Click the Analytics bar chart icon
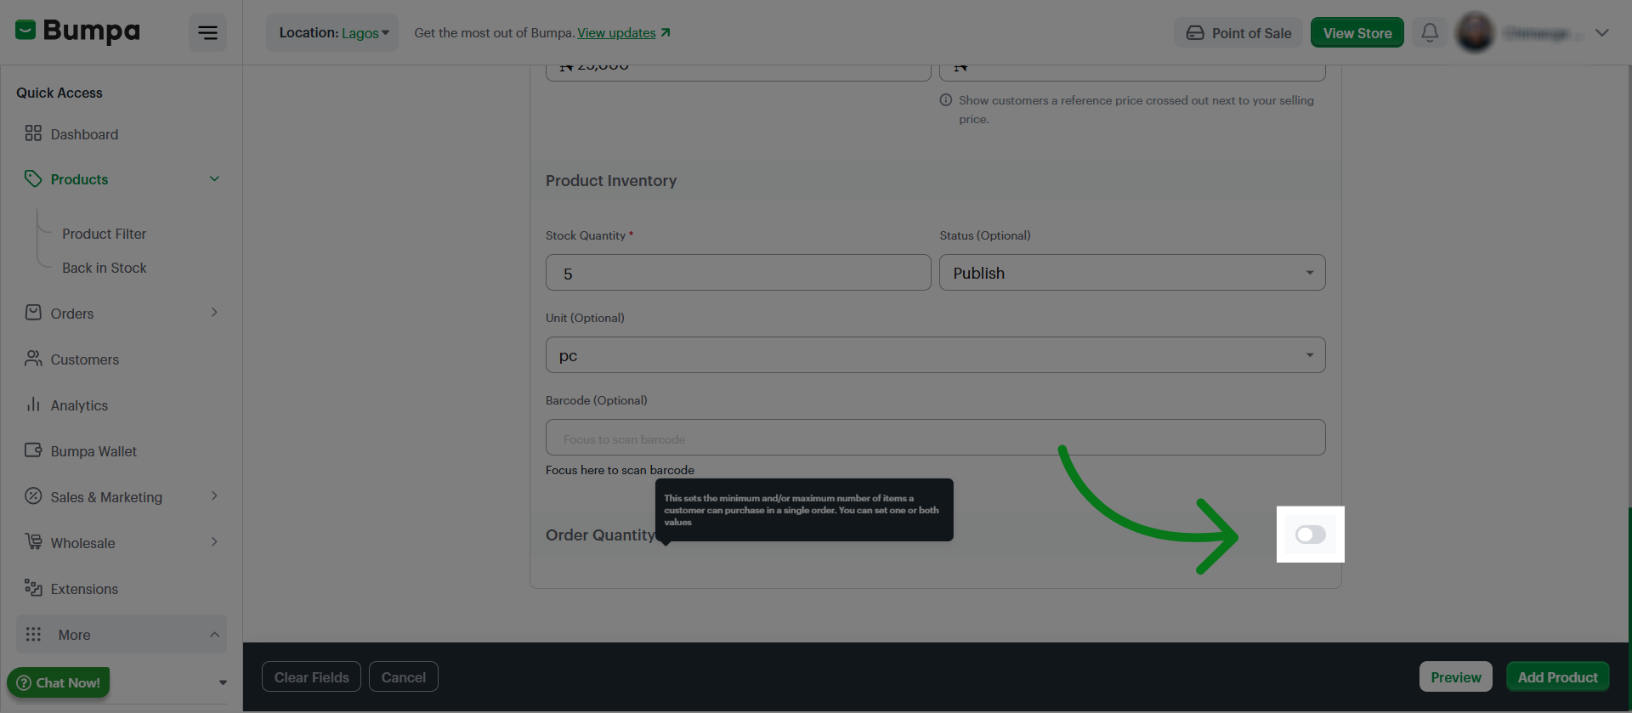The image size is (1632, 713). 33,404
